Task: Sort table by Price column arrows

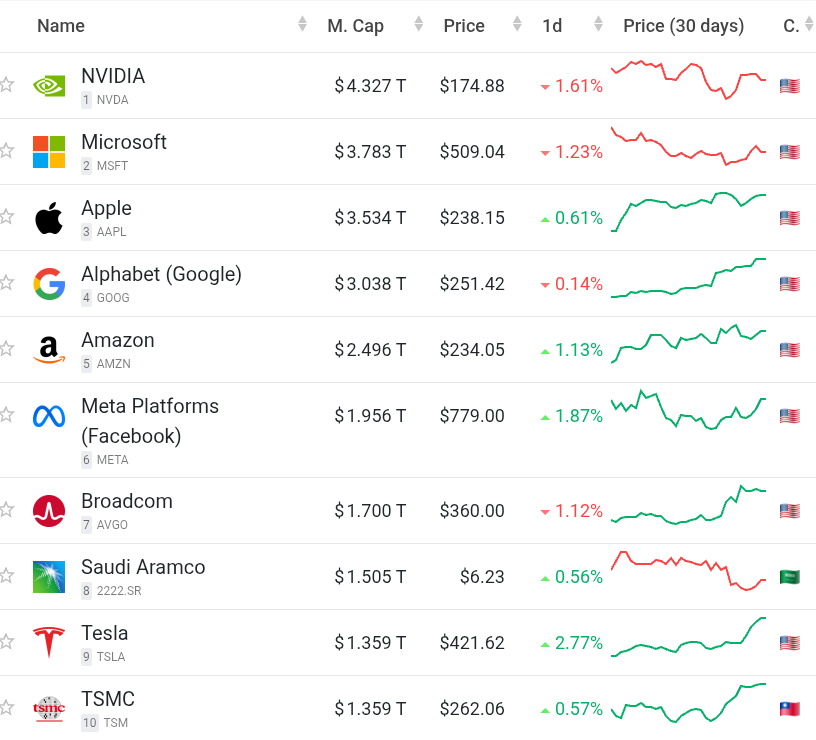Action: (517, 25)
